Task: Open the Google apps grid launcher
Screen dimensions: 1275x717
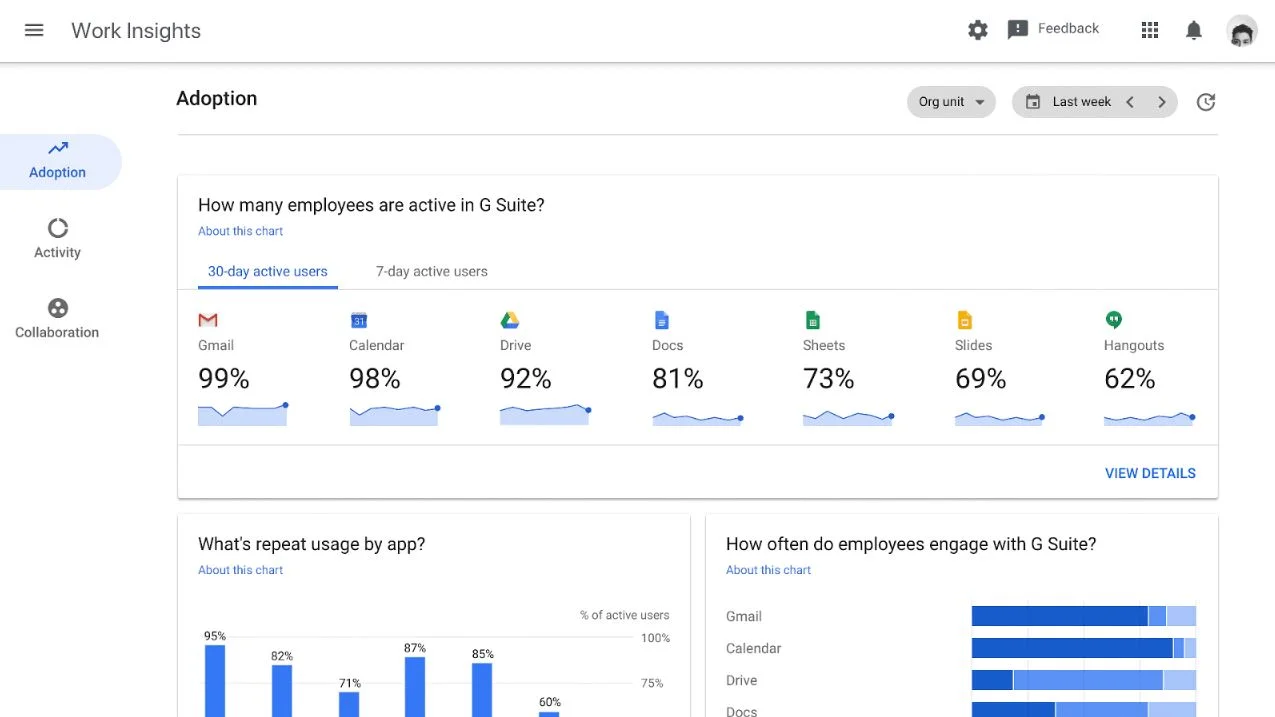Action: (1150, 30)
